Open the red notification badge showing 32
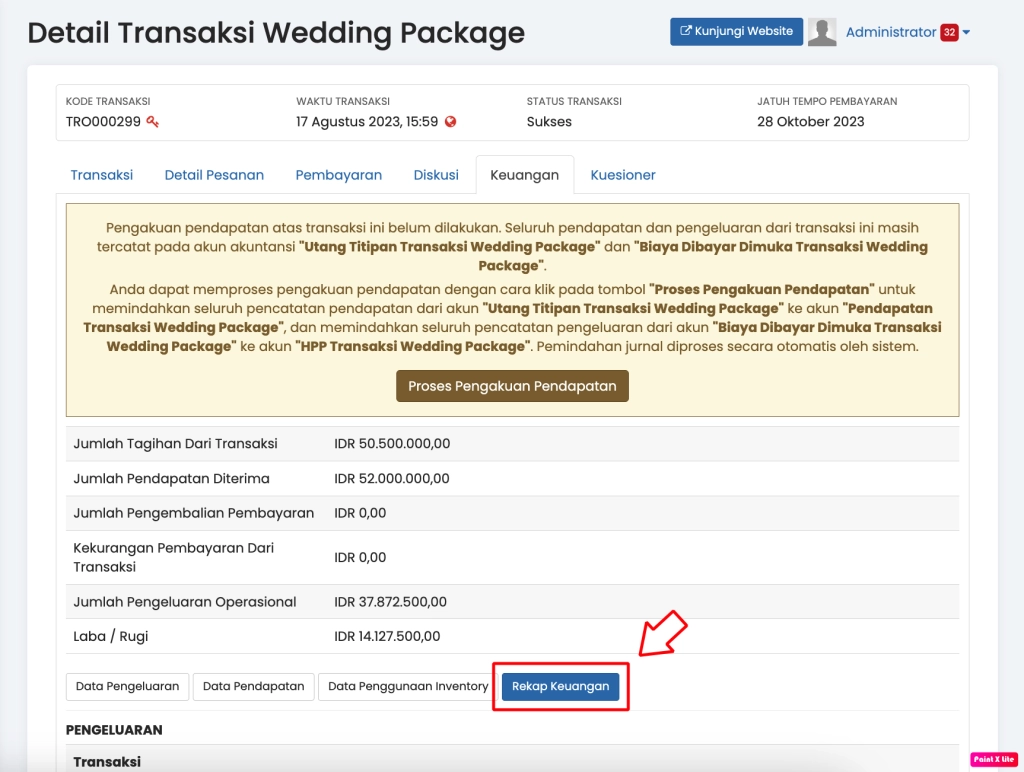This screenshot has width=1024, height=772. coord(949,32)
